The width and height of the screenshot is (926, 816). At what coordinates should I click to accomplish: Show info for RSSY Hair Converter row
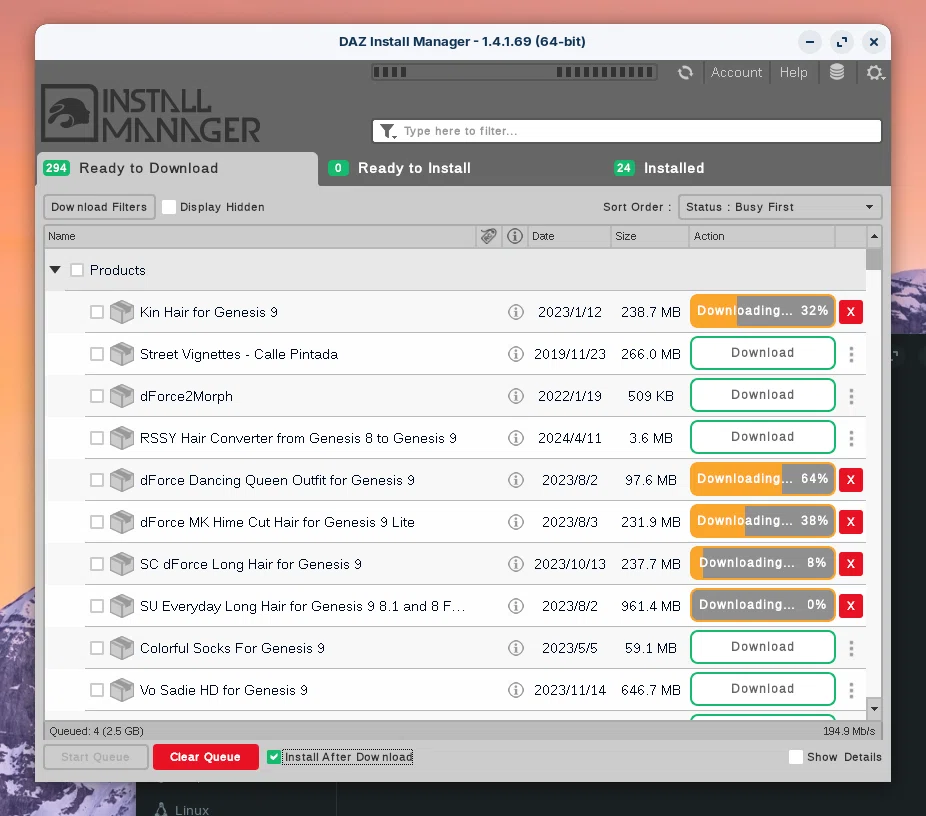tap(516, 438)
